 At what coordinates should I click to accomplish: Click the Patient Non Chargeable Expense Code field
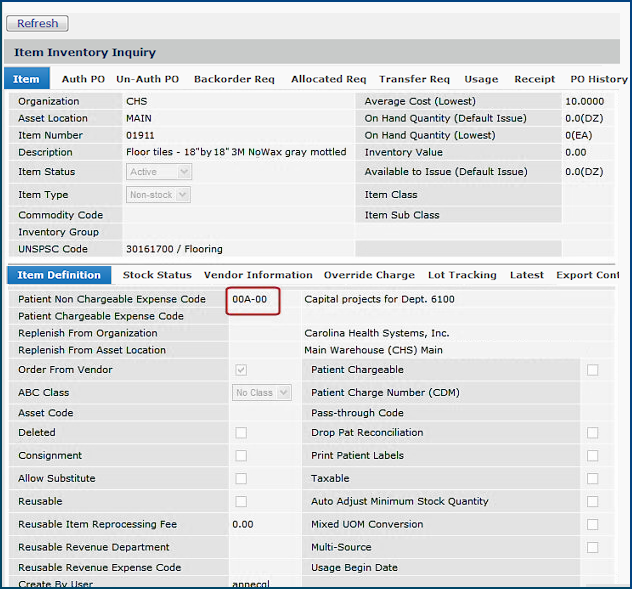(253, 299)
